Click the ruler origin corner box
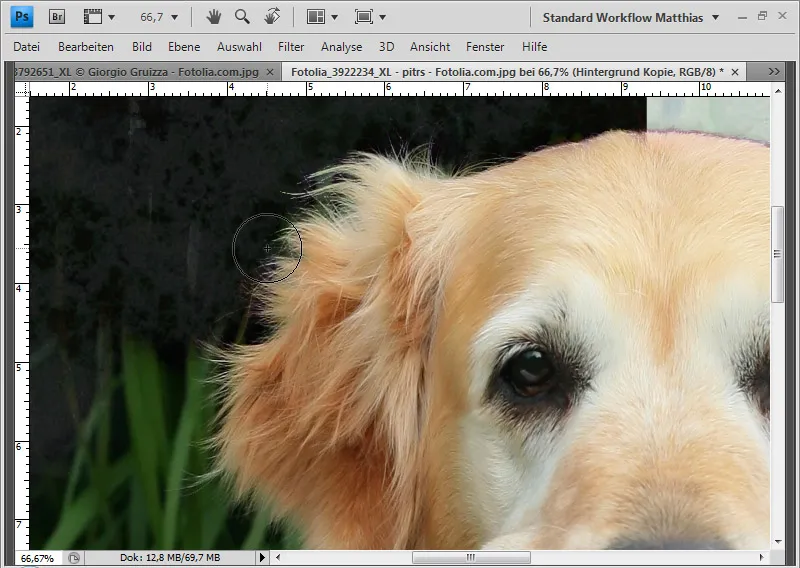This screenshot has width=800, height=568. (22, 89)
